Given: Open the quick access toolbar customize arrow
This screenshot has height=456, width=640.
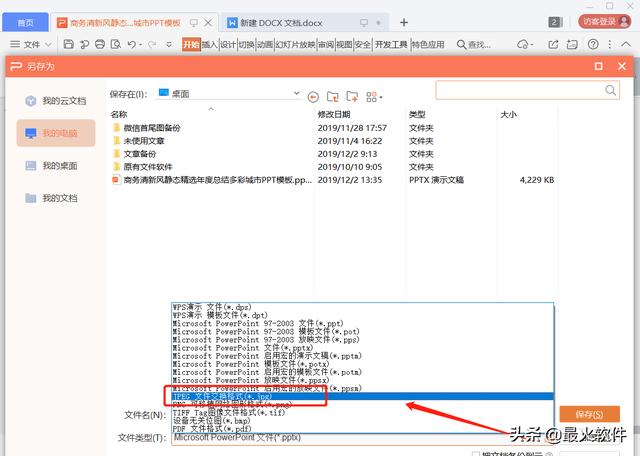Looking at the screenshot, I should tap(169, 44).
